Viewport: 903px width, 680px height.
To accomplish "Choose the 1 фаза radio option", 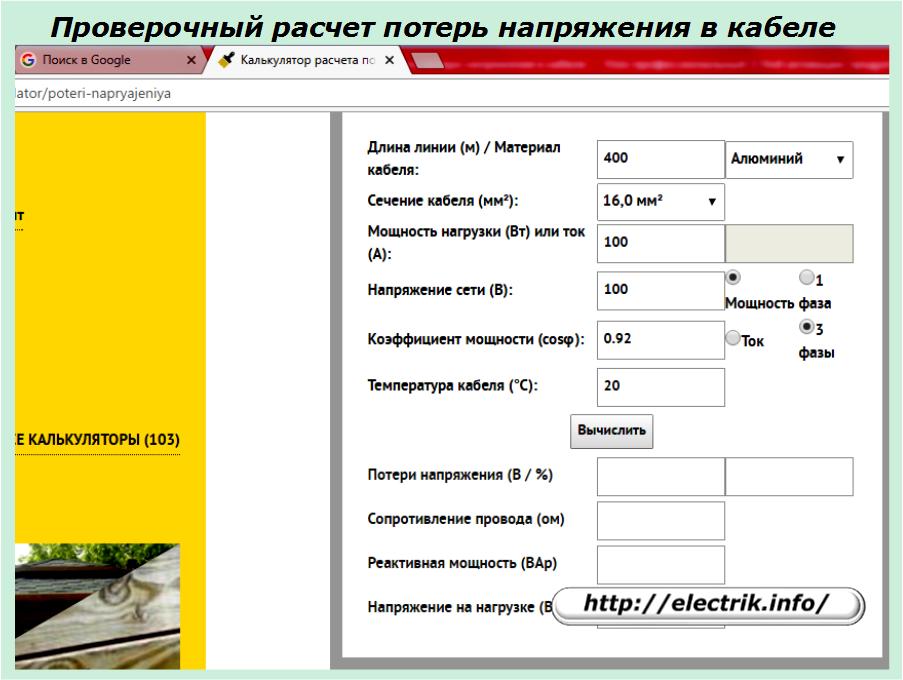I will pyautogui.click(x=806, y=279).
